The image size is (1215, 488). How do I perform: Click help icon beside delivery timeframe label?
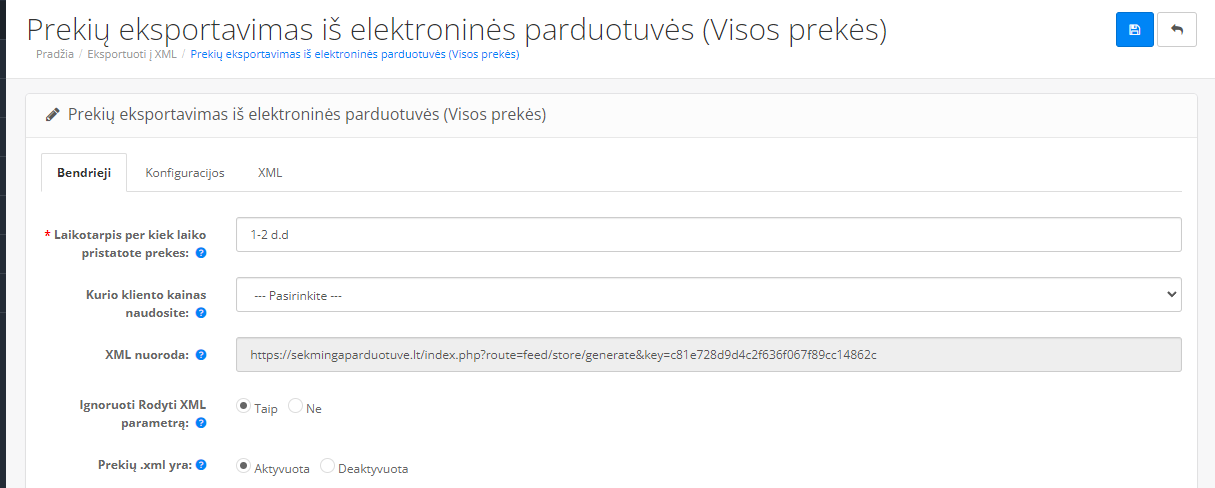click(201, 253)
